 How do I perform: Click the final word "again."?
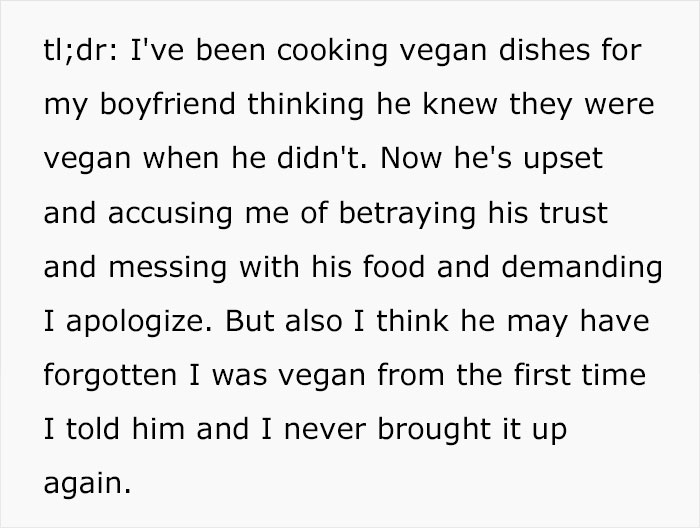pos(88,485)
